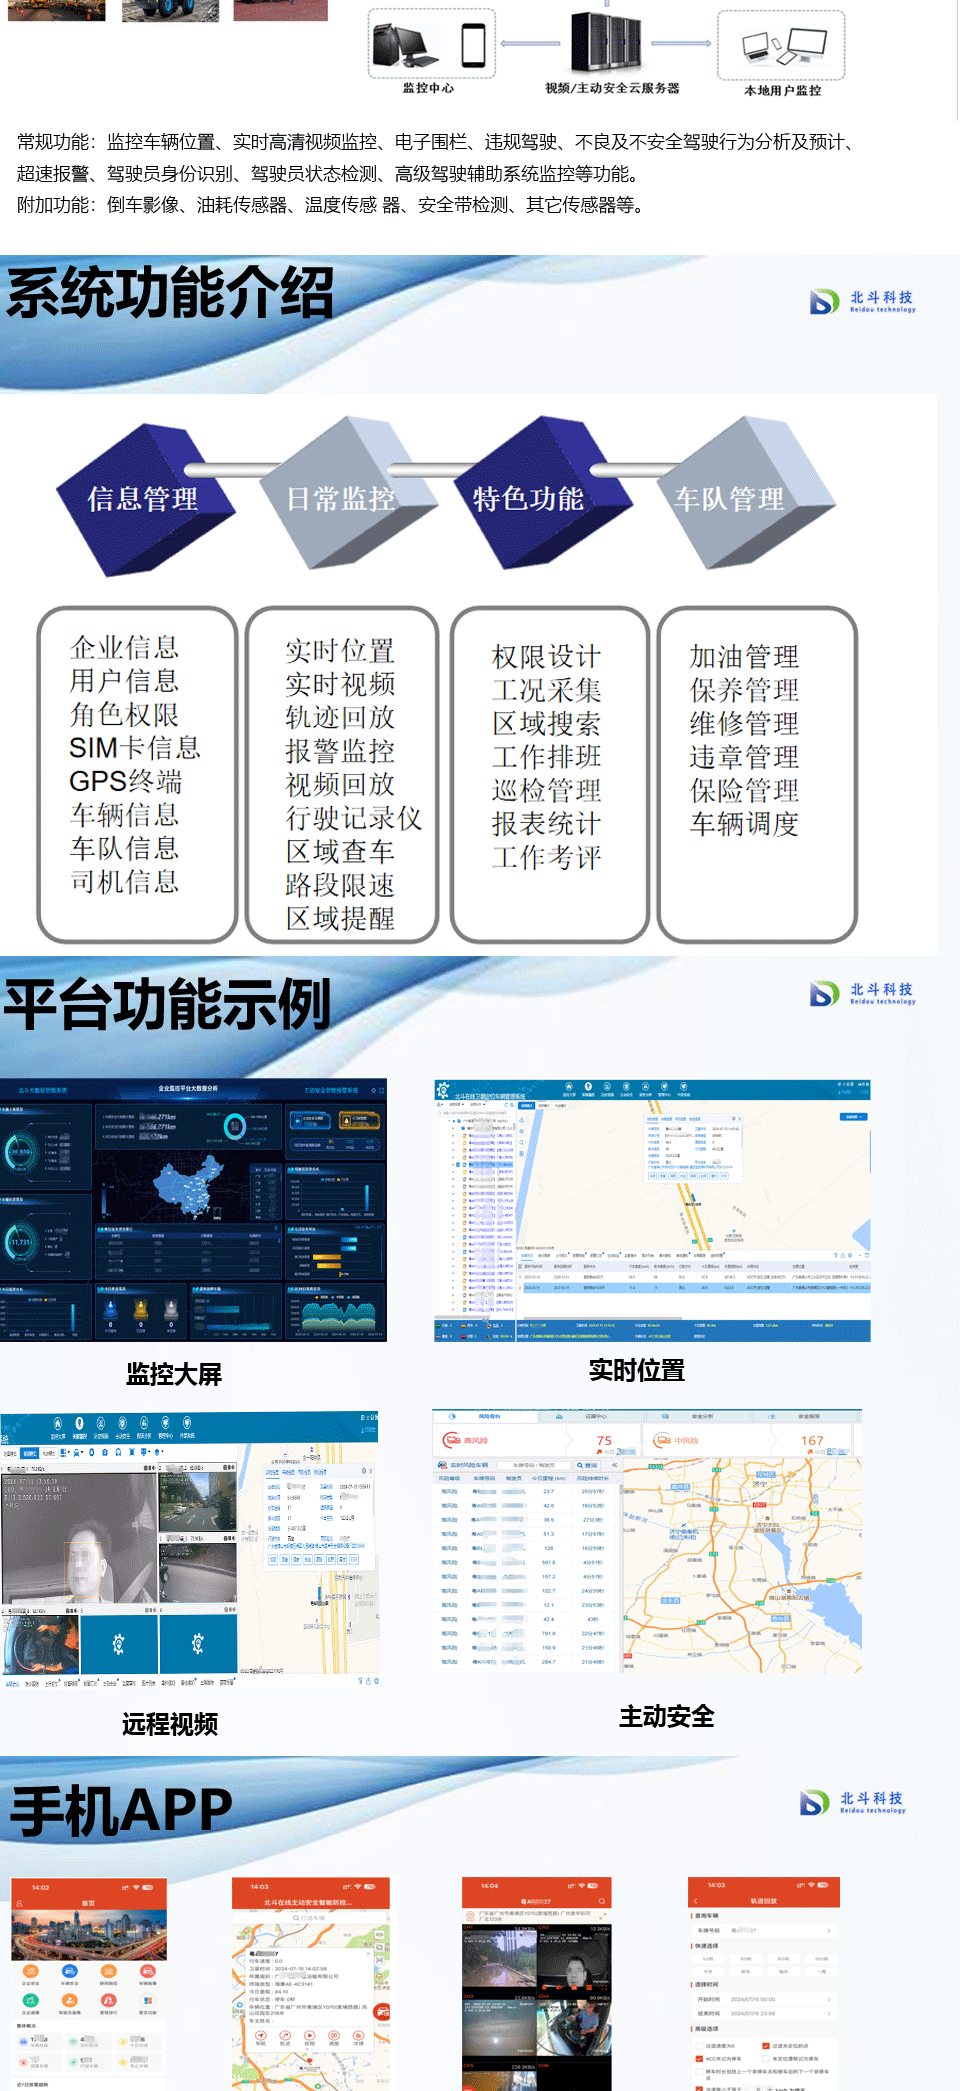The image size is (960, 2091).
Task: Click the 高风险 vehicle risk icon
Action: [x=452, y=1440]
